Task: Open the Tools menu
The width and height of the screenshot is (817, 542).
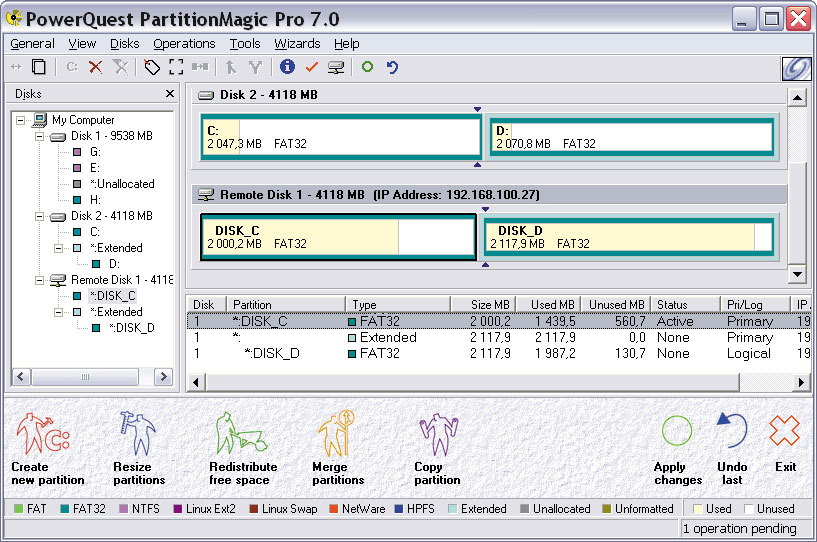Action: tap(245, 44)
